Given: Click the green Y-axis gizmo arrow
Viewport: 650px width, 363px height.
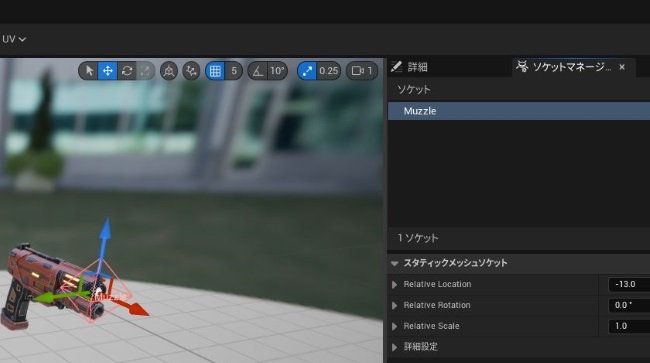Looking at the screenshot, I should pos(44,298).
